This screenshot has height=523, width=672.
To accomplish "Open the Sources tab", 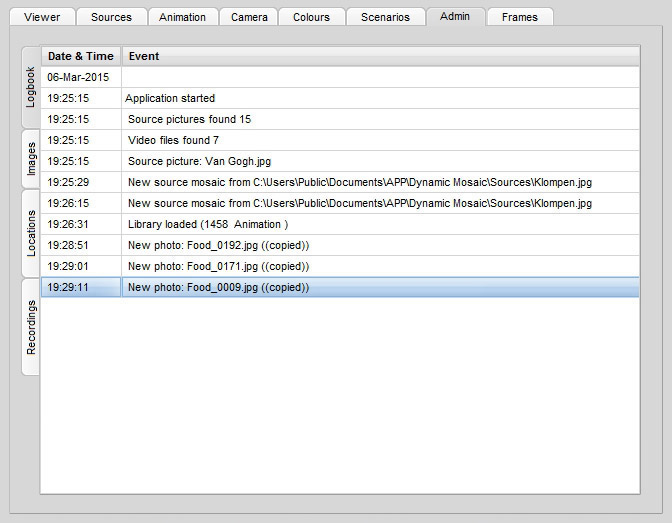I will 111,17.
